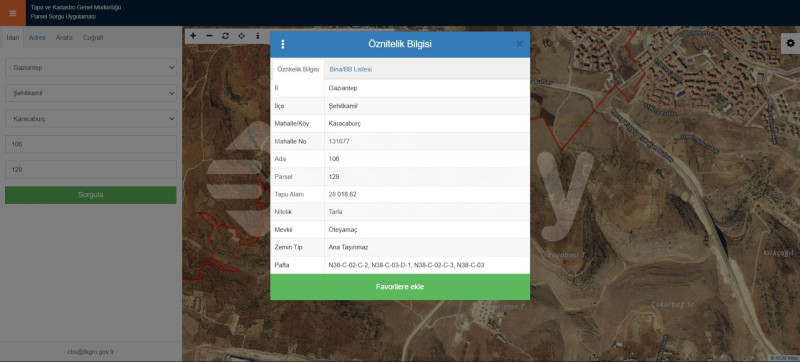This screenshot has width=800, height=362.
Task: Expand the Şehitkamil district dropdown
Action: [x=91, y=93]
